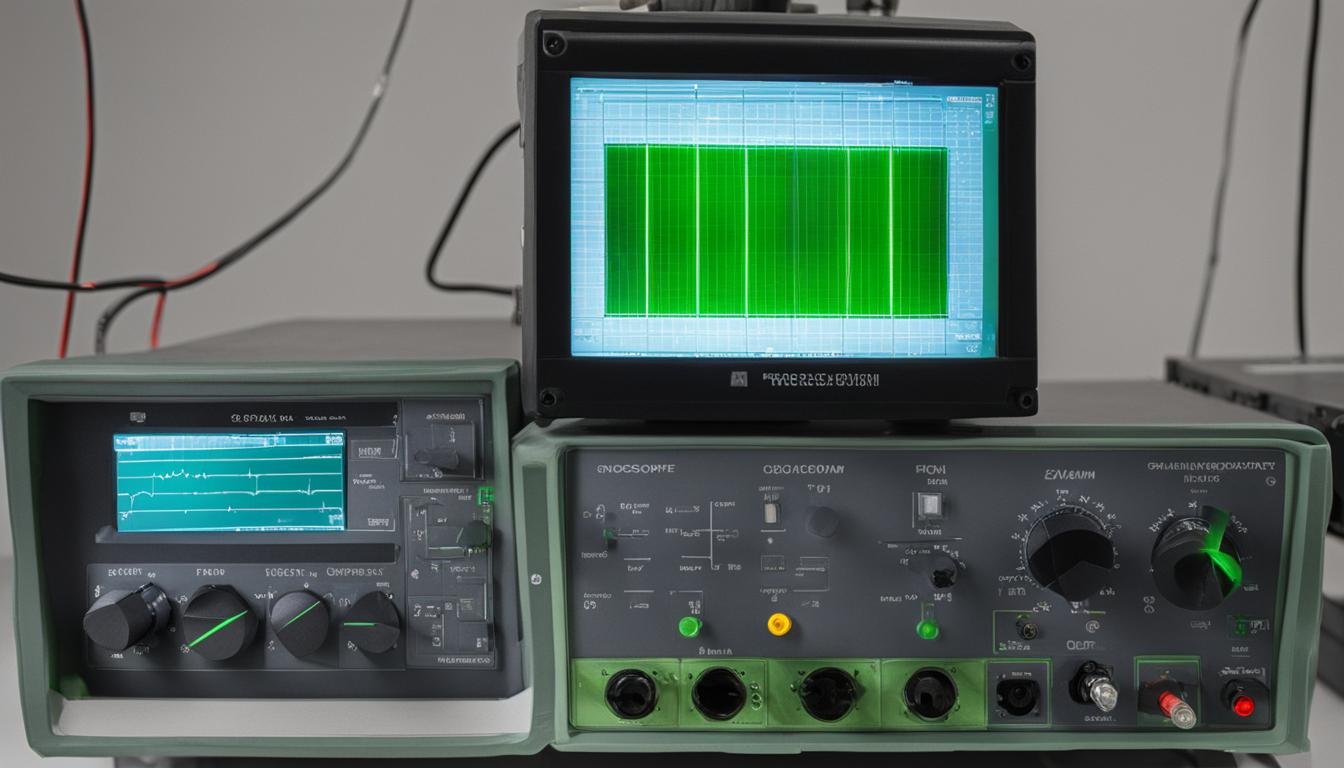Tap the green waveform on the top monitor

pos(776,231)
